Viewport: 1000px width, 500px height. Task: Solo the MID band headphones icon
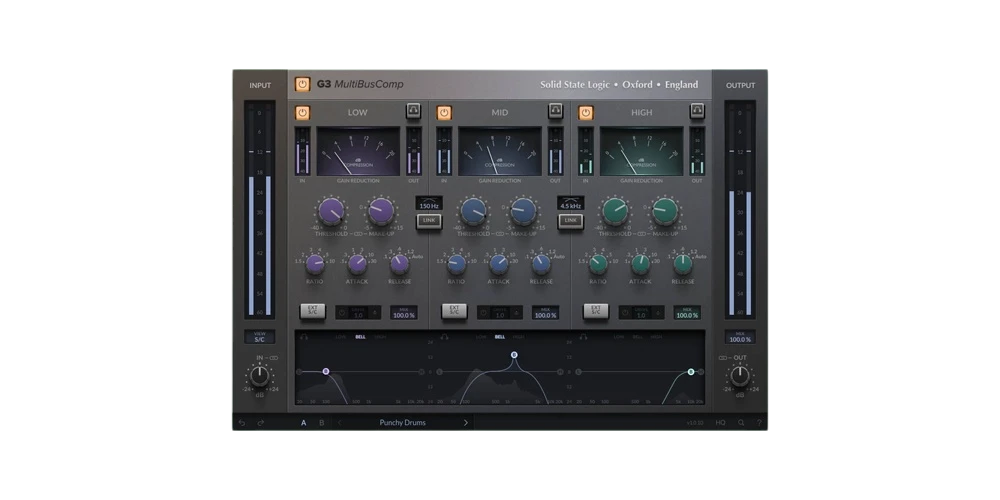(x=555, y=112)
